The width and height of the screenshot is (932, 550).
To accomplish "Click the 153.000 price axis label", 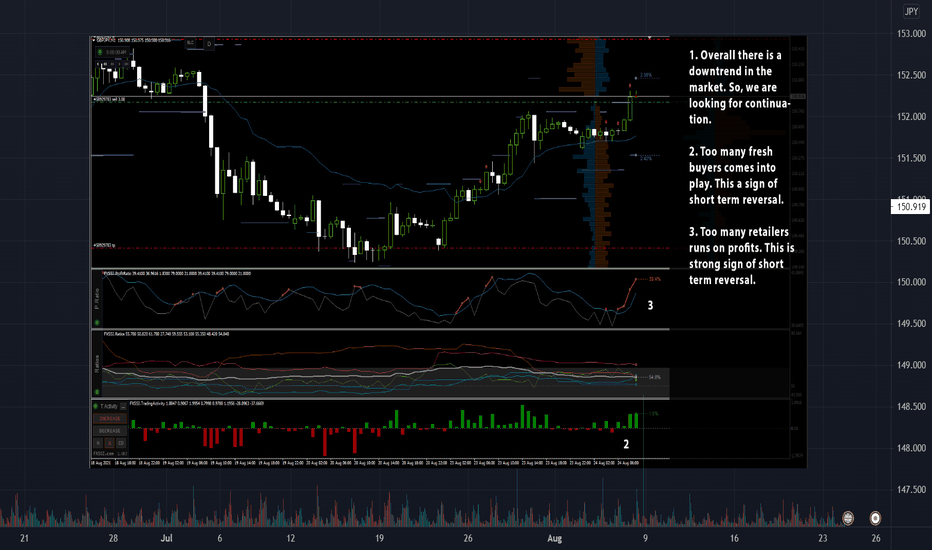I will click(911, 34).
